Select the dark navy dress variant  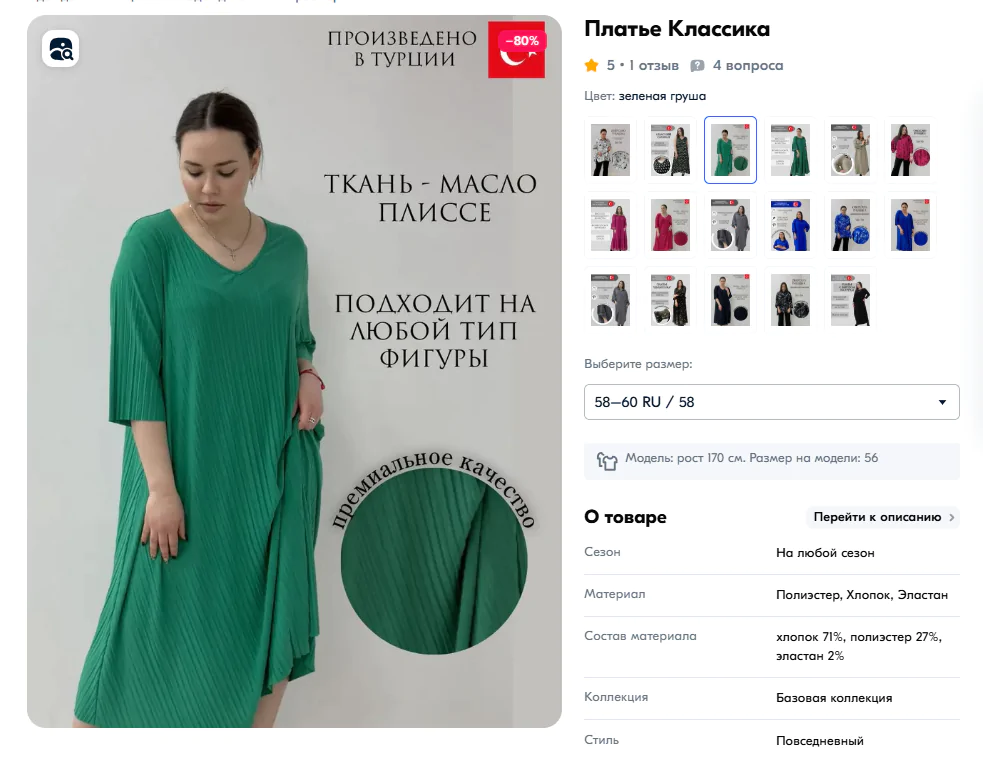point(730,300)
